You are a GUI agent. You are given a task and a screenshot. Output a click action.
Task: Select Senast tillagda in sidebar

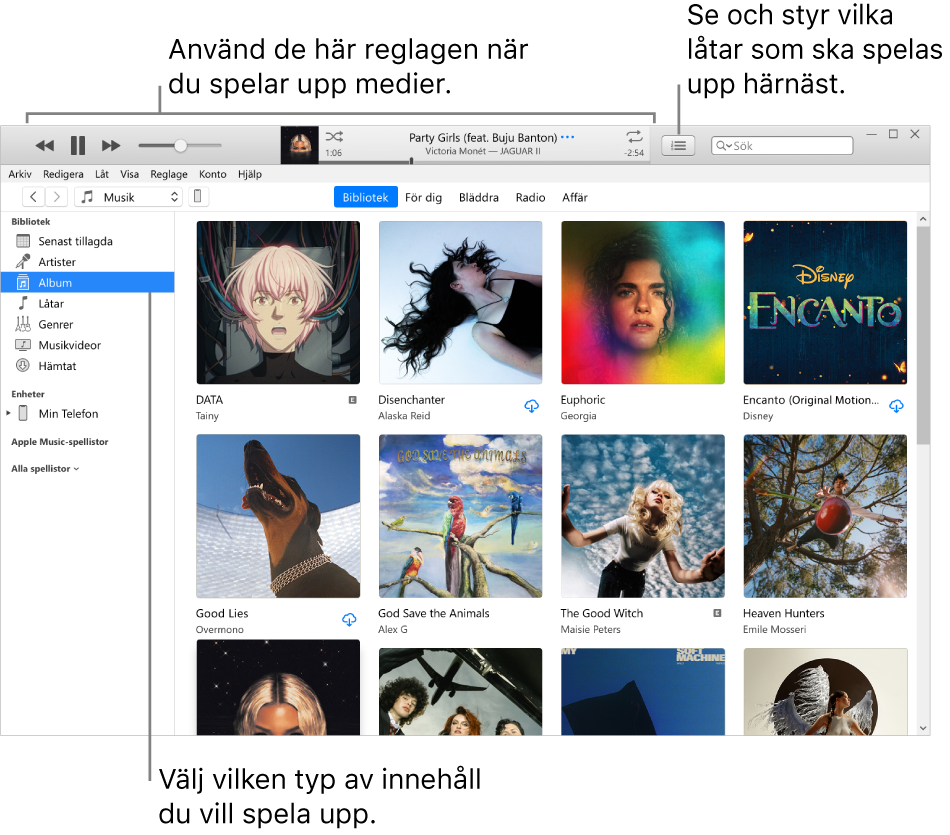(87, 241)
